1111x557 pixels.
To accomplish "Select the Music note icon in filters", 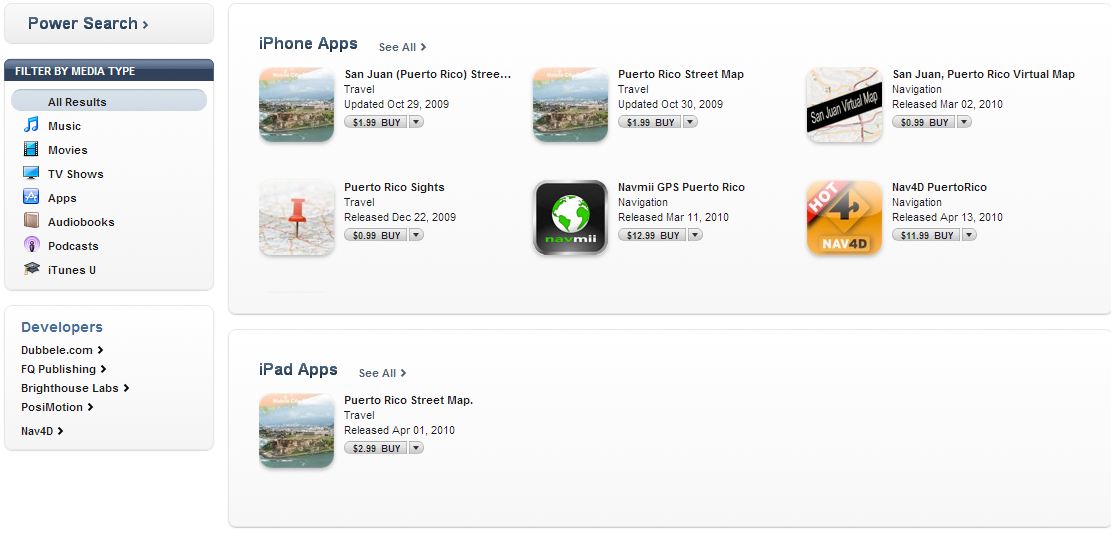I will tap(32, 126).
